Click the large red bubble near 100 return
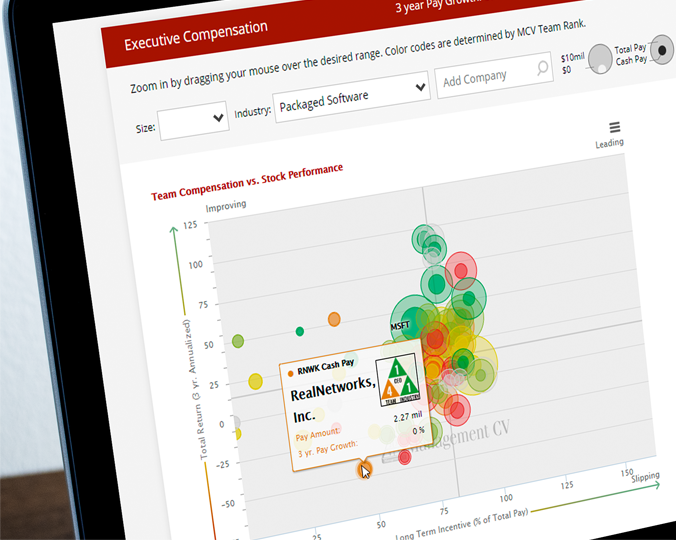 [x=461, y=270]
